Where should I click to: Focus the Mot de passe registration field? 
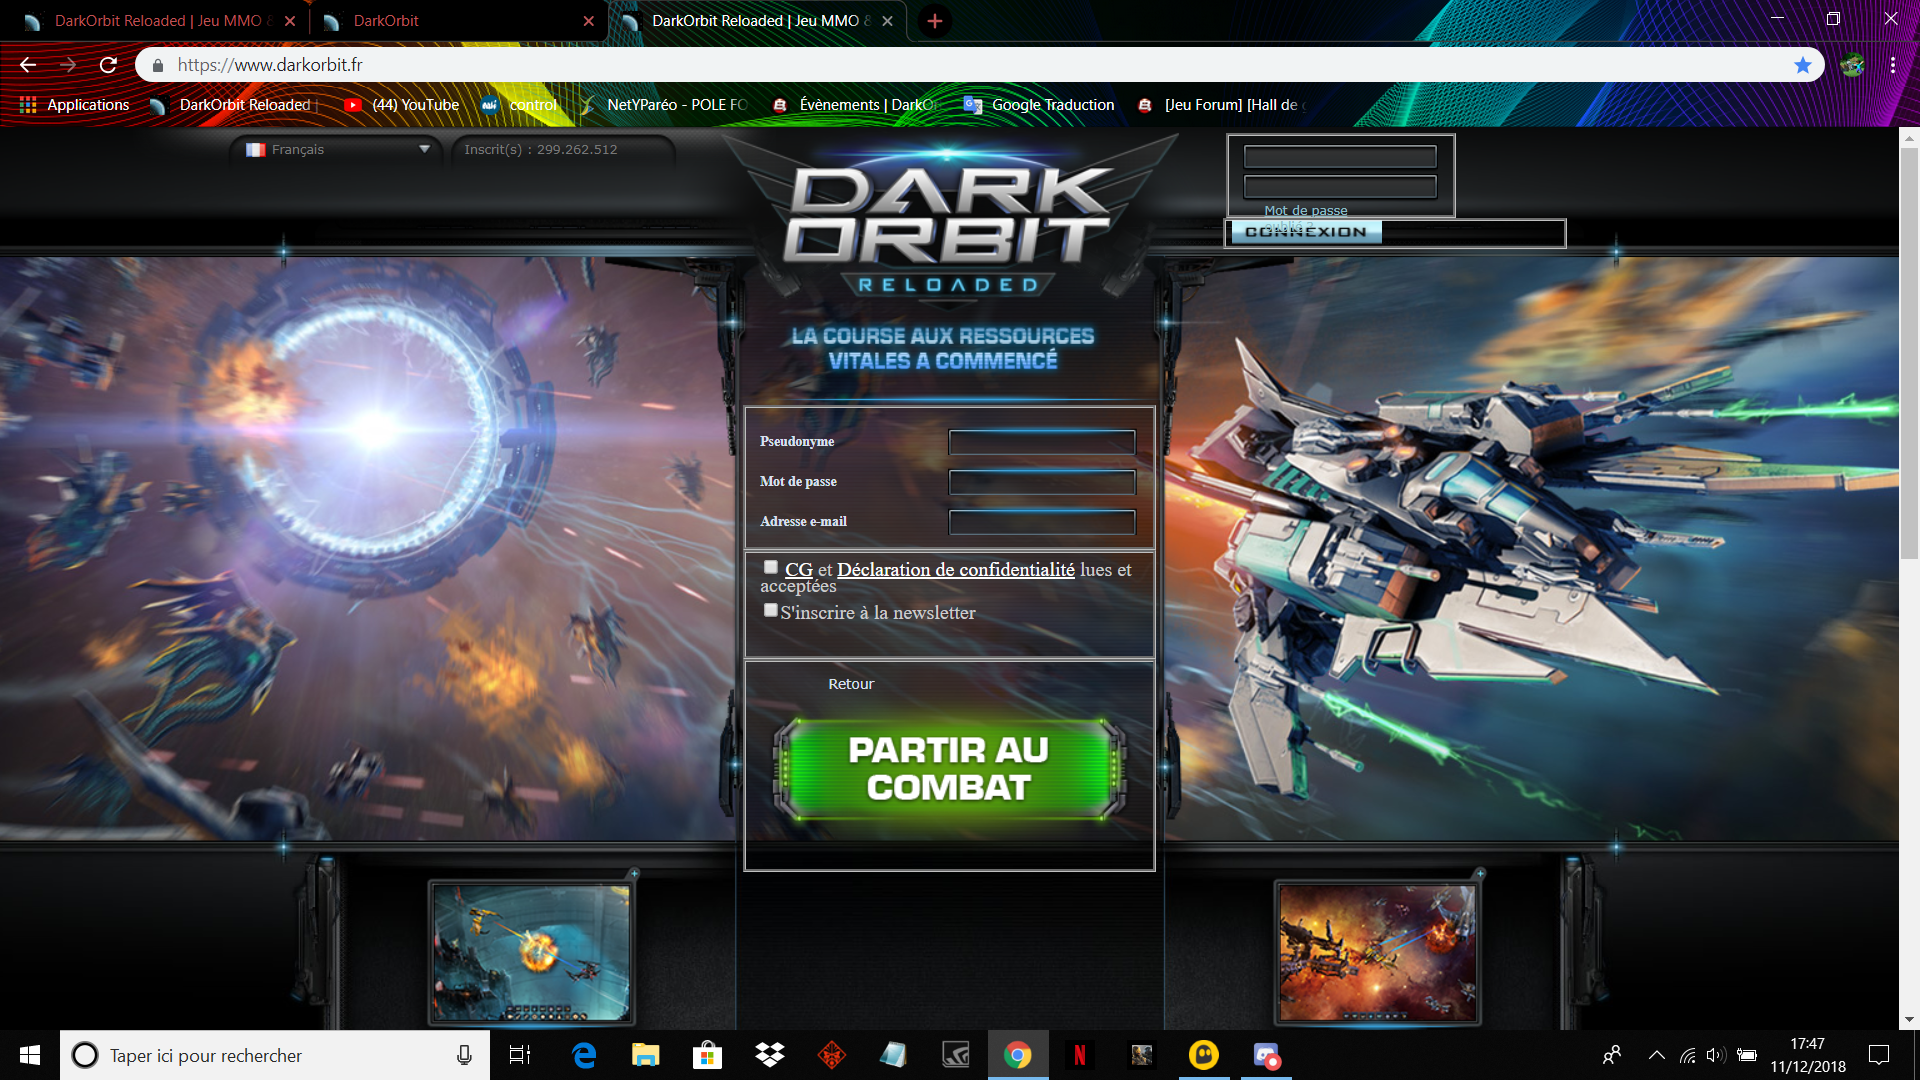[1042, 482]
